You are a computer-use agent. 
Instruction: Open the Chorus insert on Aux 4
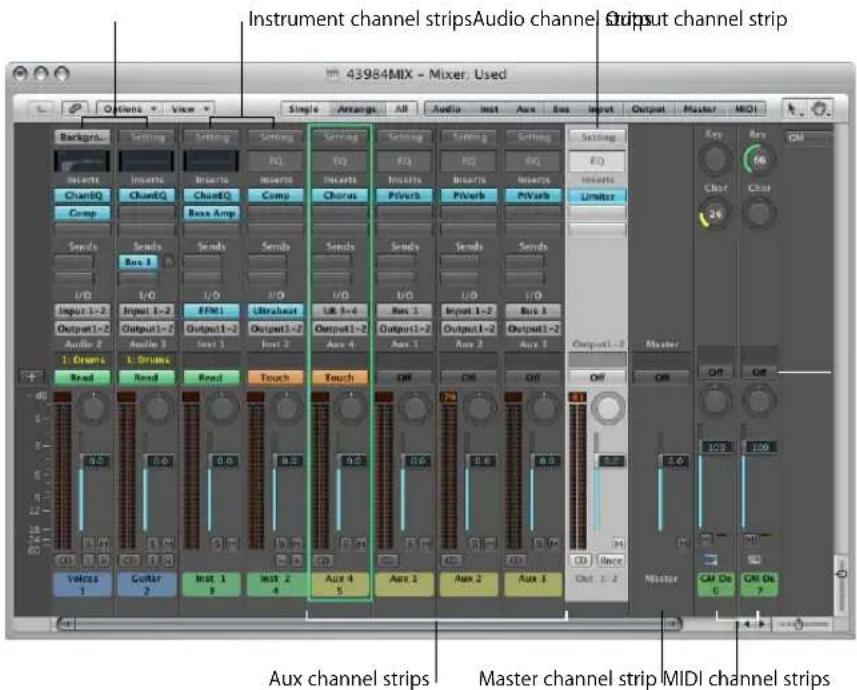(340, 195)
